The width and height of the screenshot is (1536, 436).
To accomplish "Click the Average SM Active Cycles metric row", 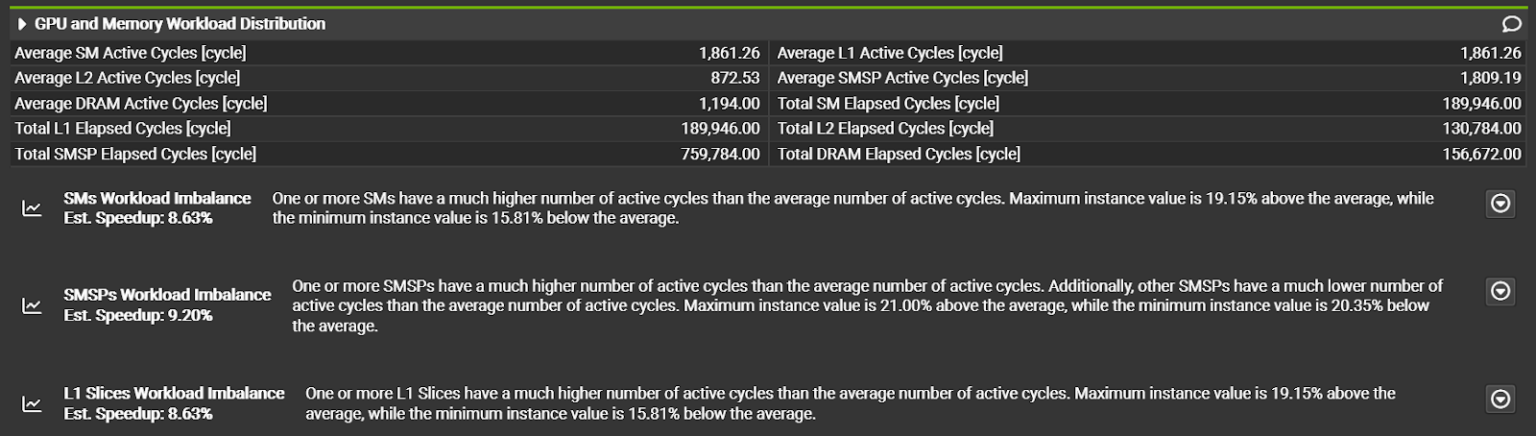I will [x=130, y=53].
